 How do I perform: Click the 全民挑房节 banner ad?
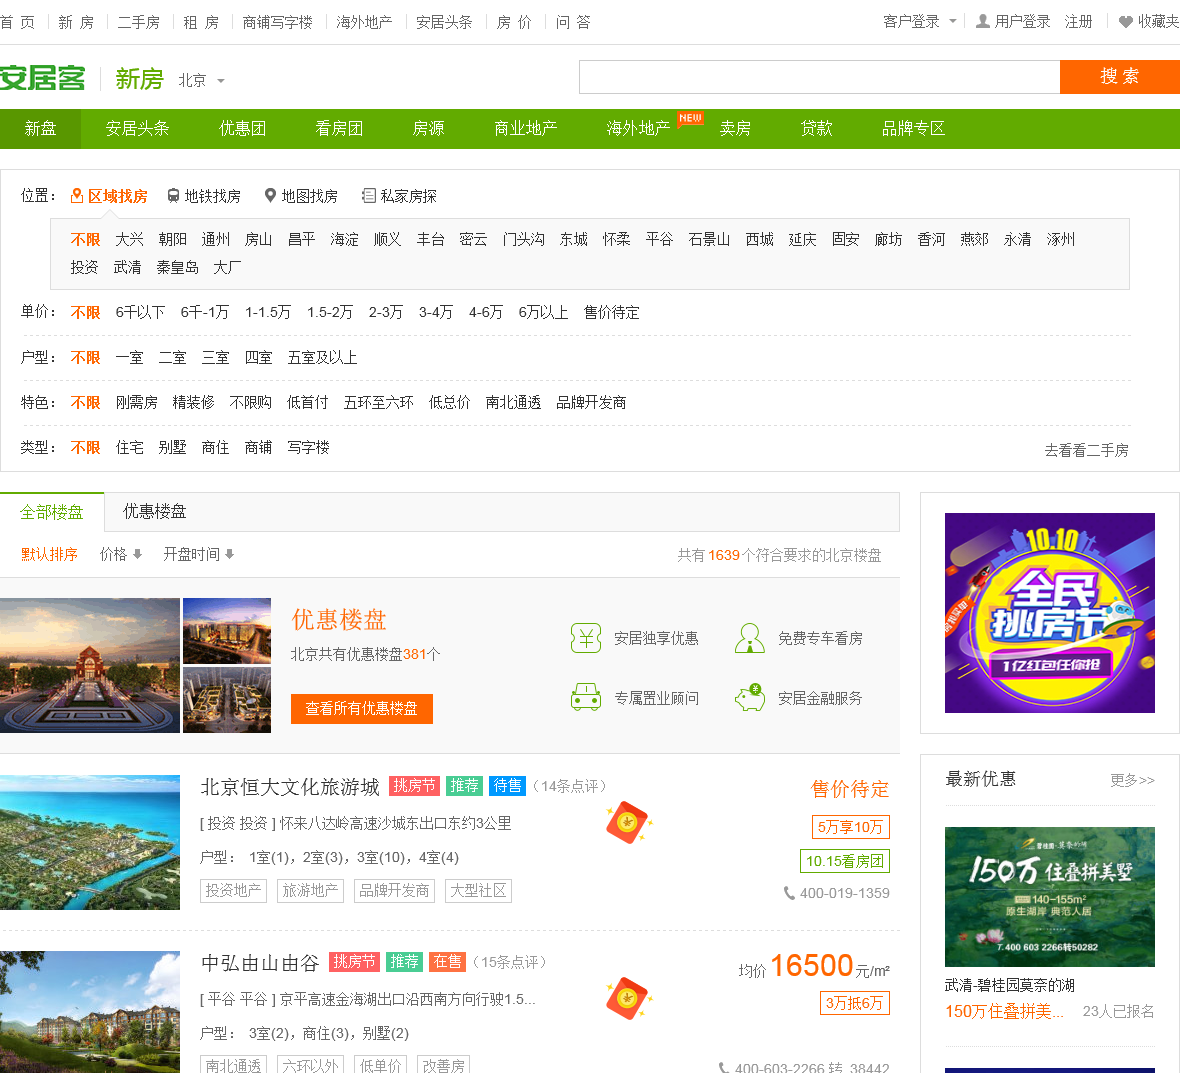pos(1050,612)
